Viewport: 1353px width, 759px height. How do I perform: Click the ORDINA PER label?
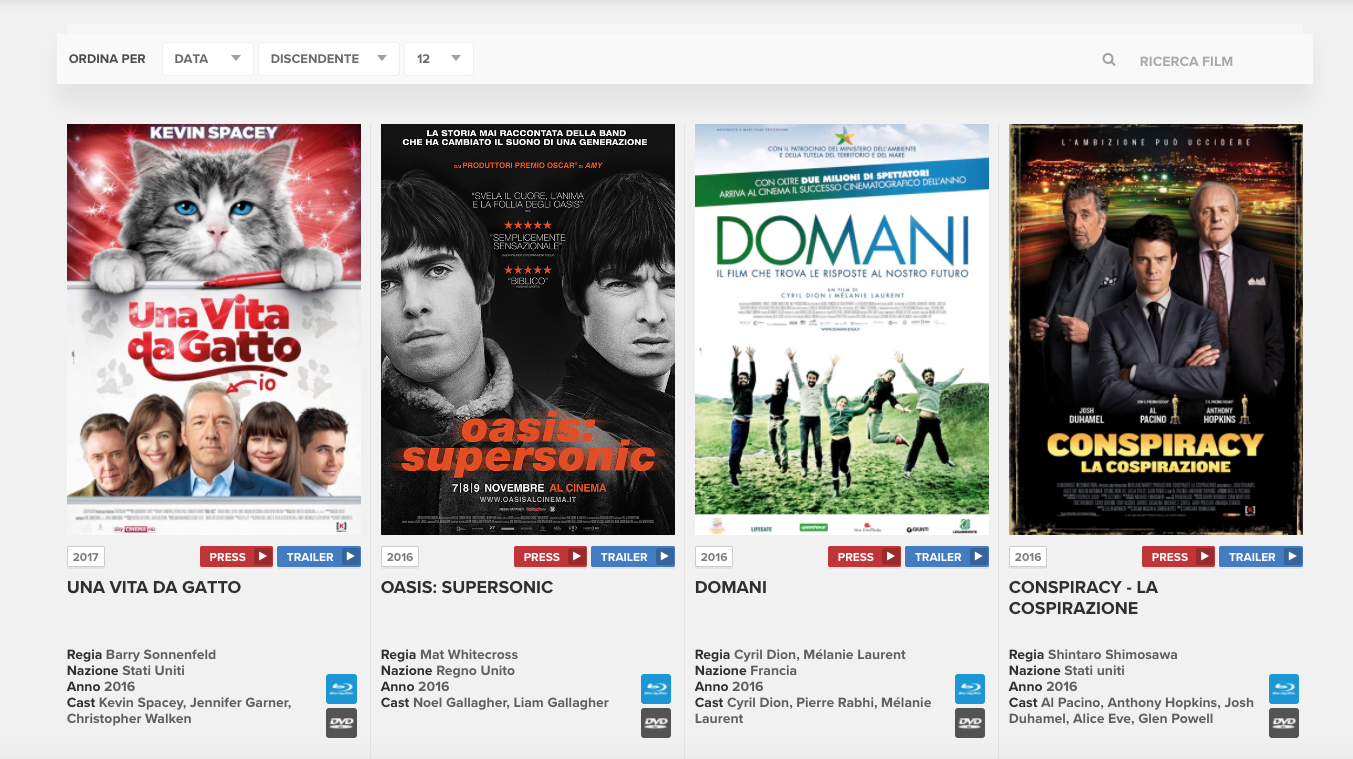click(x=107, y=59)
